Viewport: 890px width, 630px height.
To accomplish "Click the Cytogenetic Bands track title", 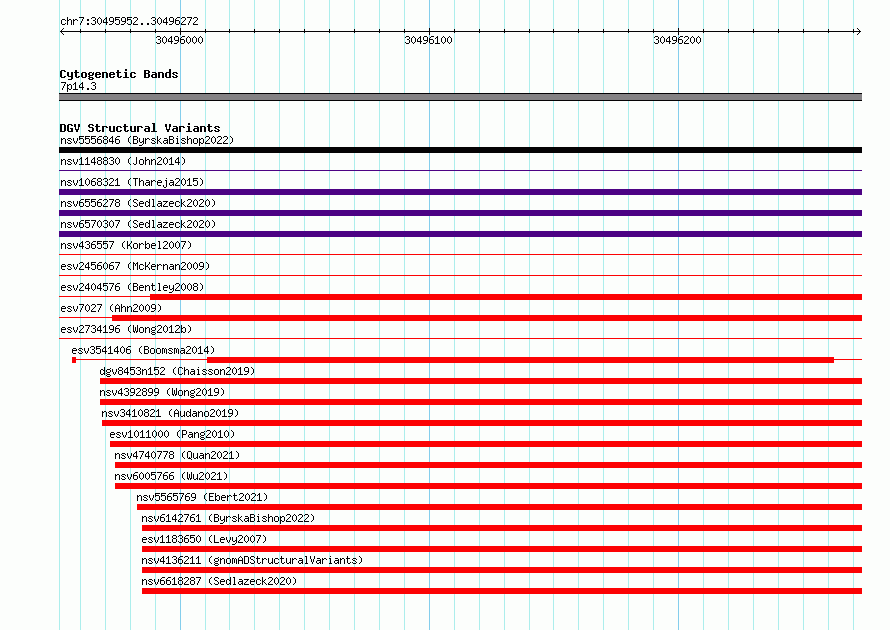I will tap(119, 74).
